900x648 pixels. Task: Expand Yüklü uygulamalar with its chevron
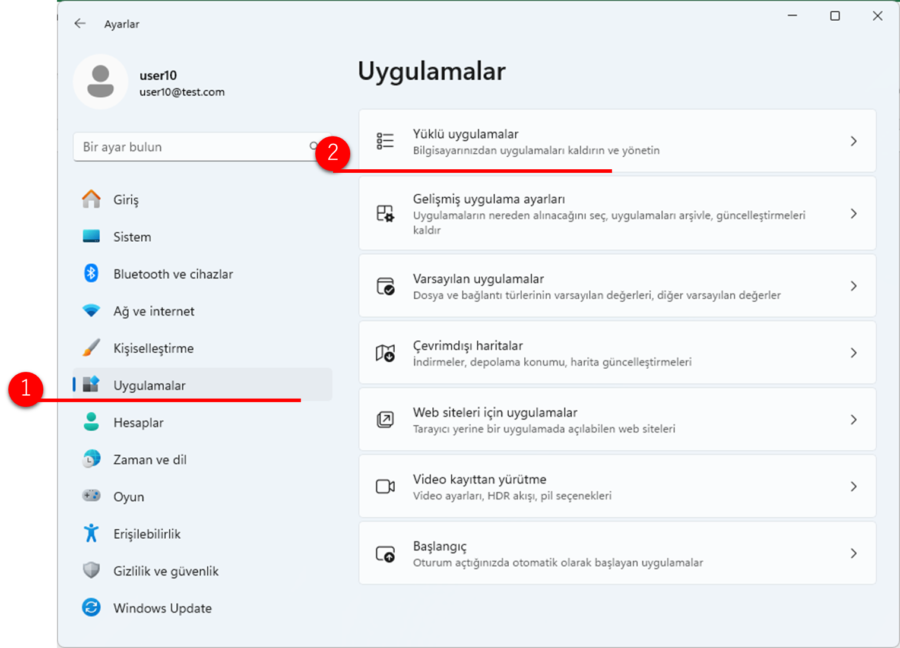(854, 141)
